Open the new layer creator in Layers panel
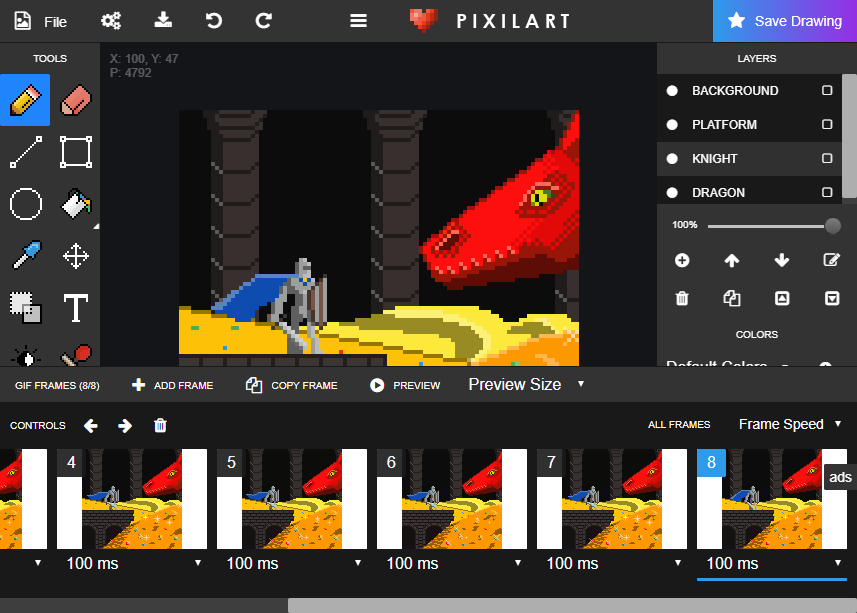 click(x=681, y=260)
